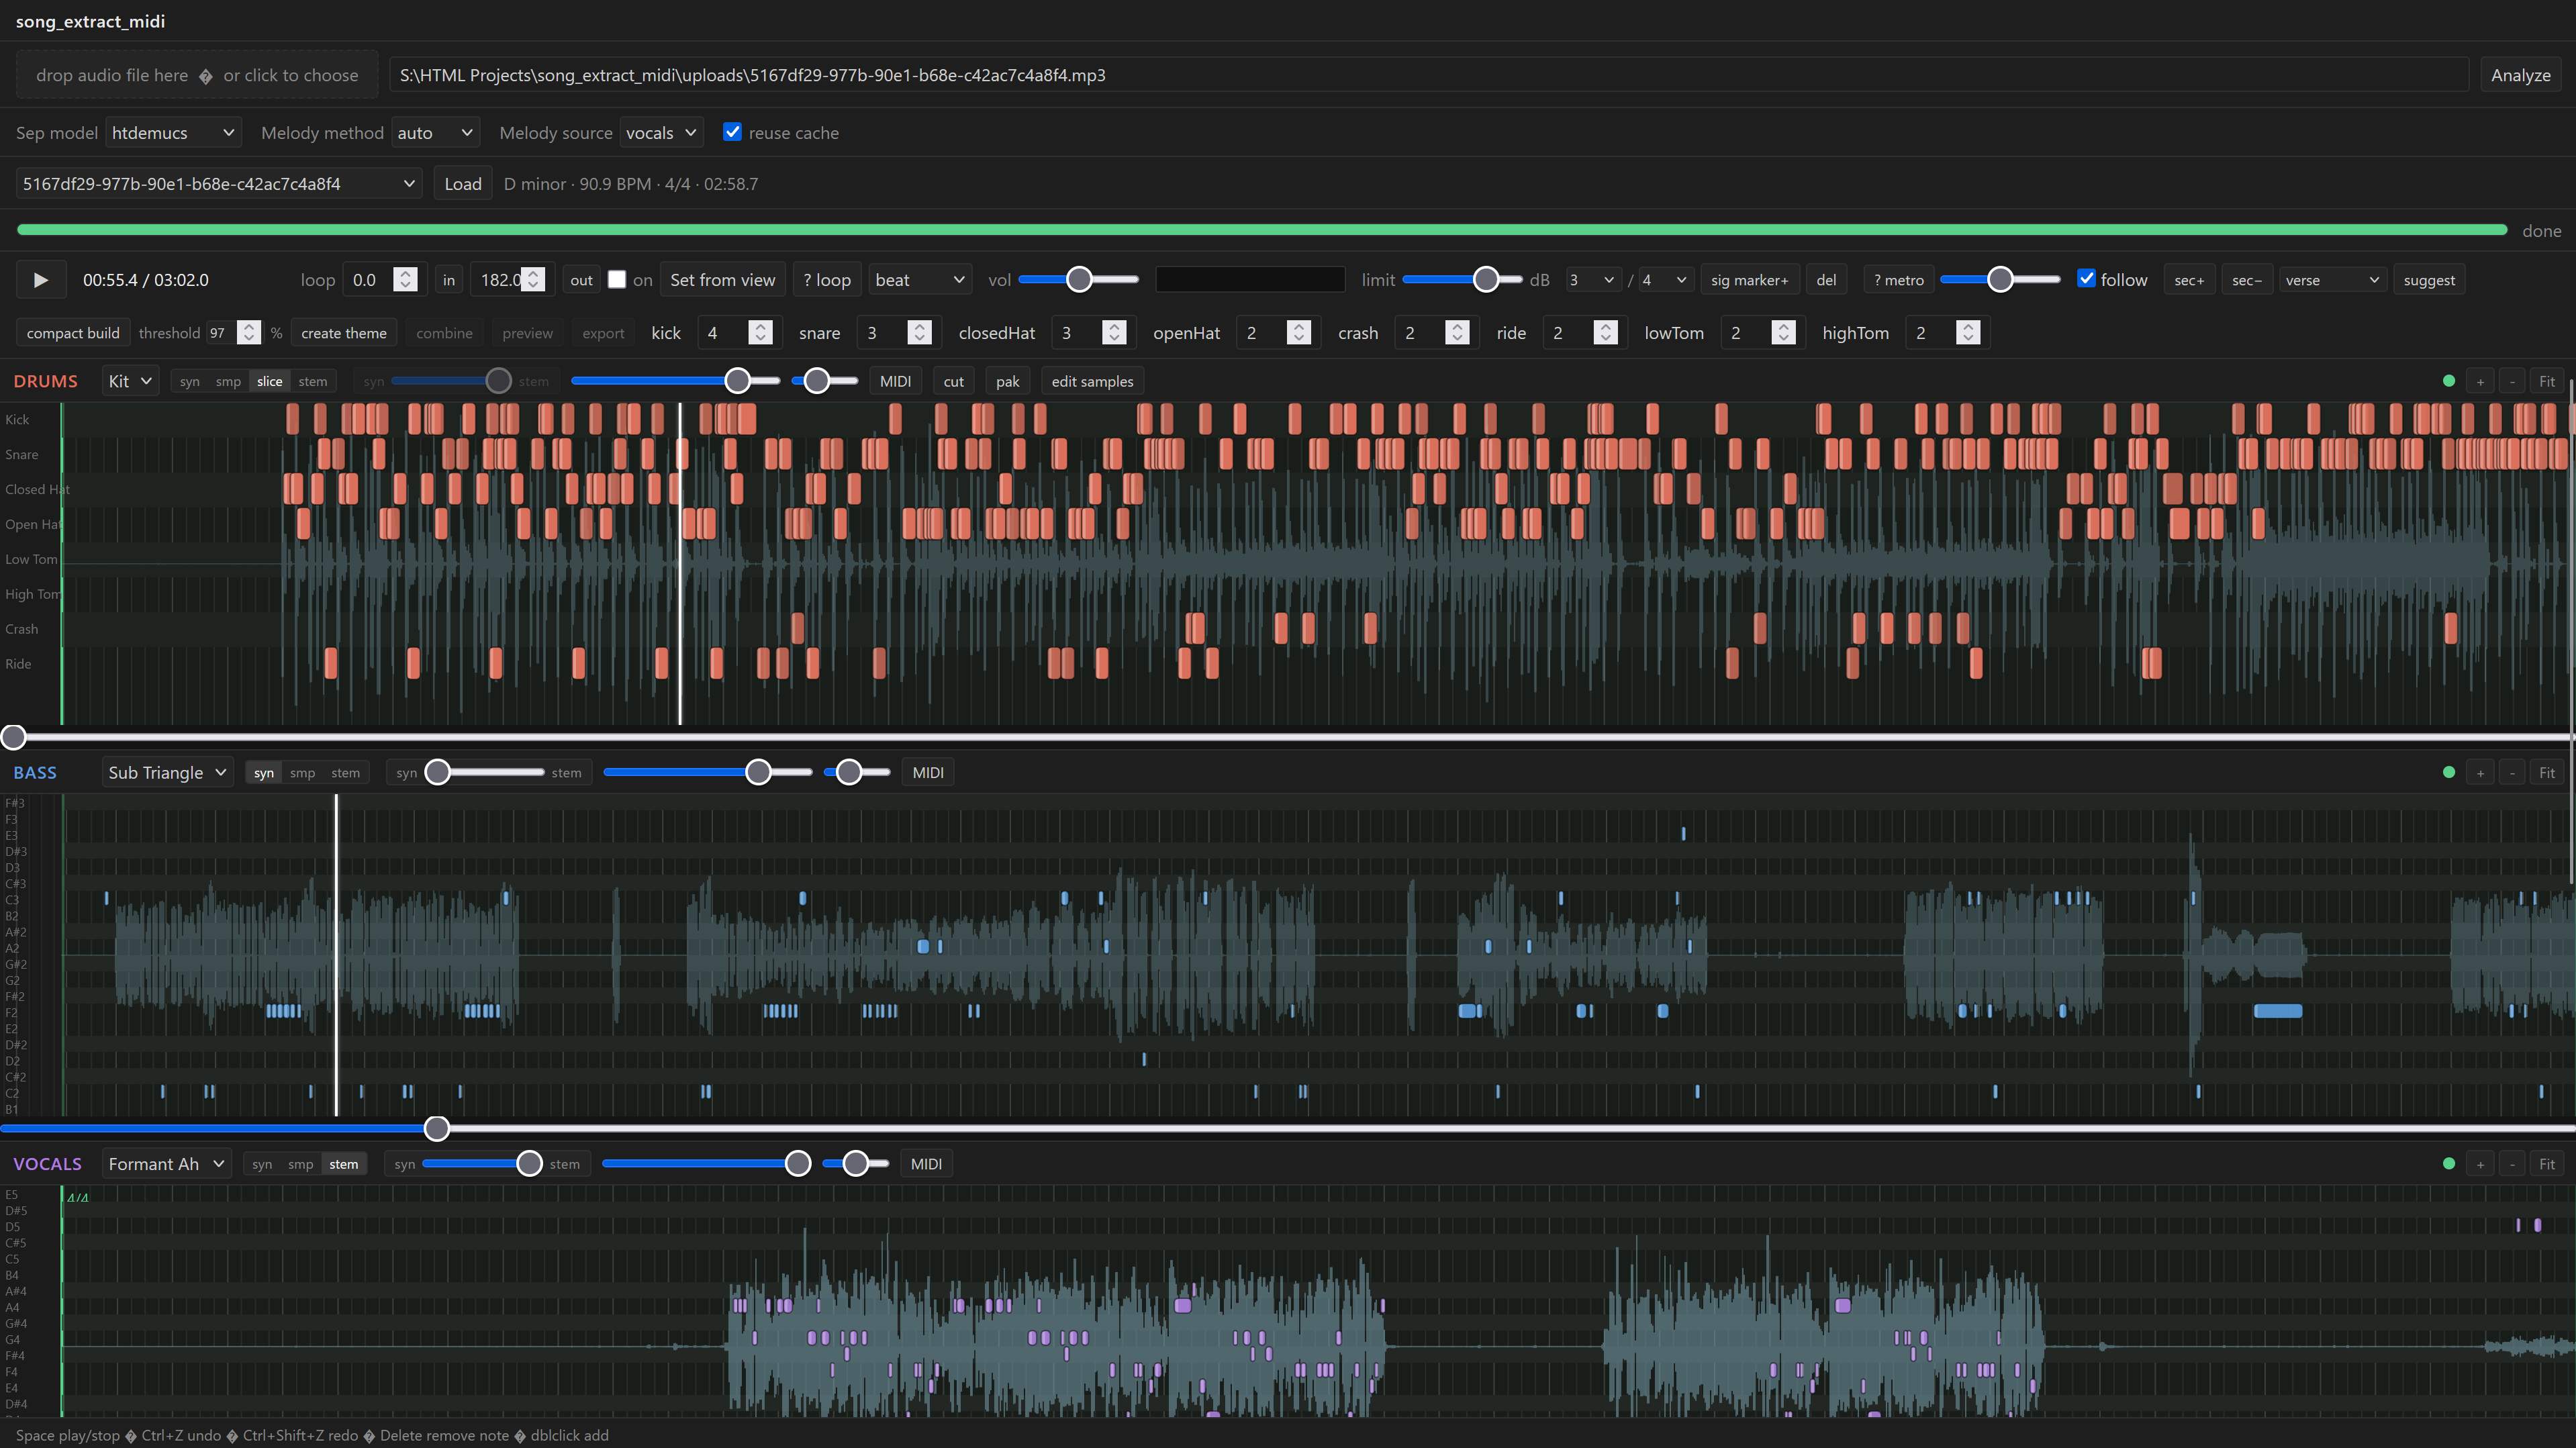The width and height of the screenshot is (2576, 1448).
Task: Click the DRUMS MIDI button
Action: pos(895,381)
